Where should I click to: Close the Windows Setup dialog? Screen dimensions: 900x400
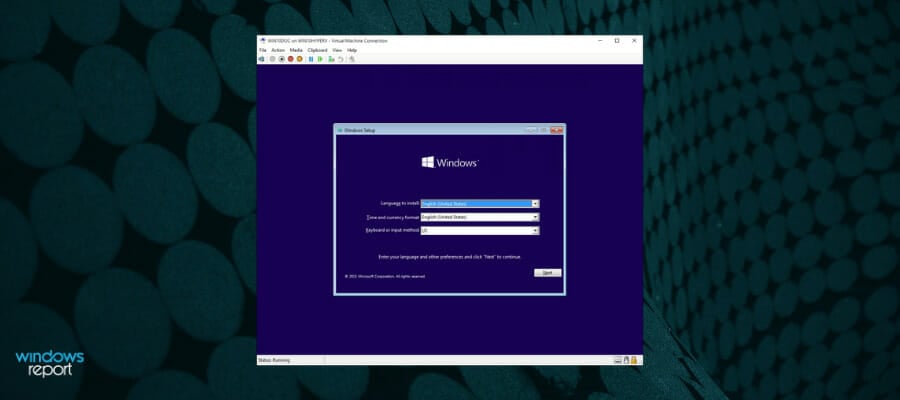(x=556, y=130)
